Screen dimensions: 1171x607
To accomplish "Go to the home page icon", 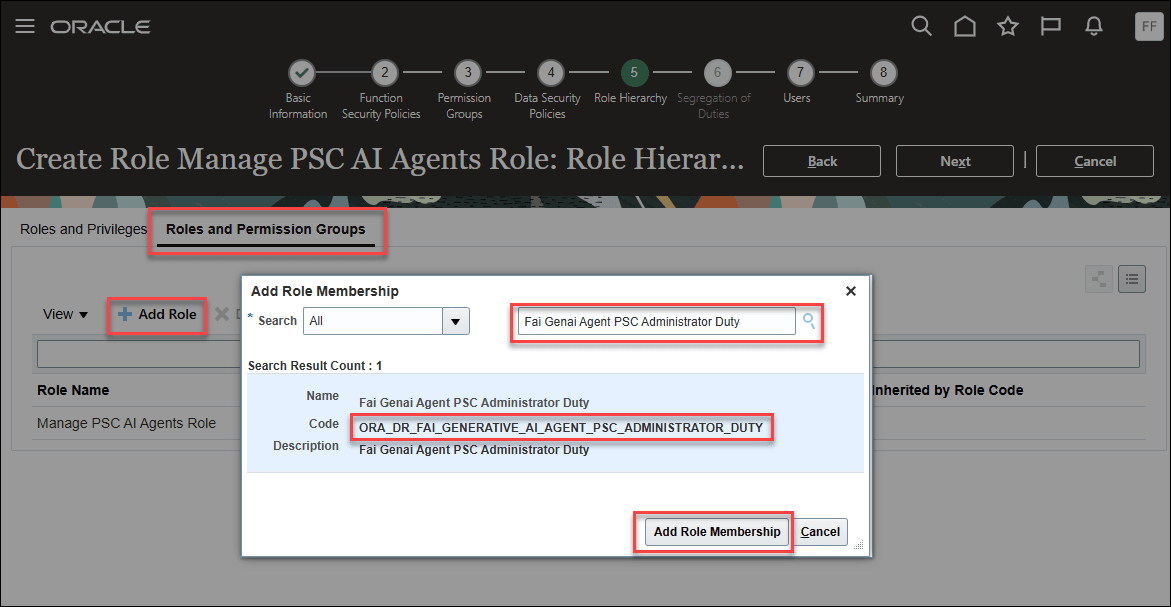I will [x=964, y=26].
